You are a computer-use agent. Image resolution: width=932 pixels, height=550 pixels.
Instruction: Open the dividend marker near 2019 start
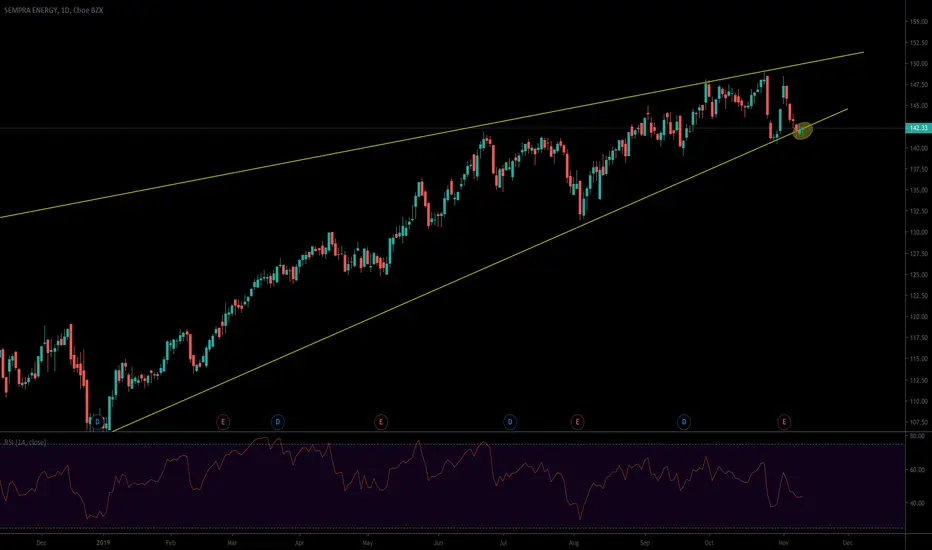[x=98, y=422]
